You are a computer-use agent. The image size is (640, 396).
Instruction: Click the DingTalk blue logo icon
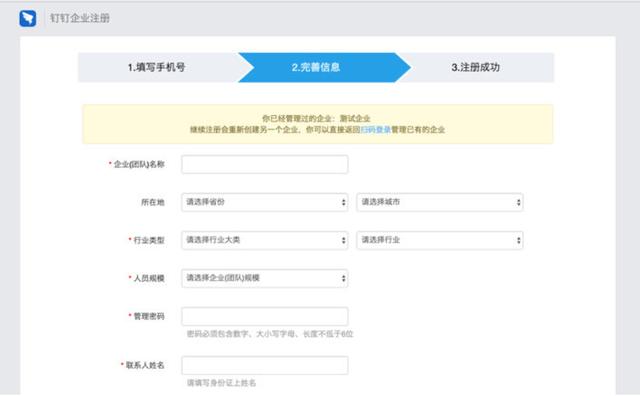(28, 18)
